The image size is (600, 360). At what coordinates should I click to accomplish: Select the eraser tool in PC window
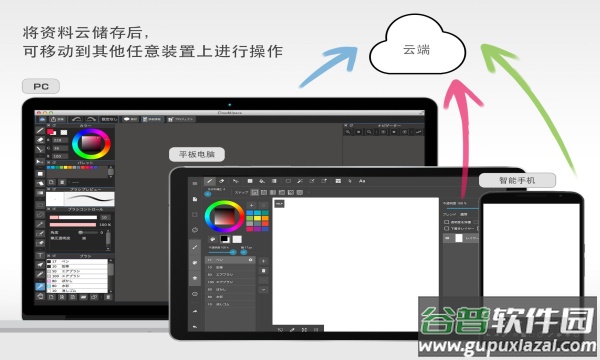click(x=40, y=140)
